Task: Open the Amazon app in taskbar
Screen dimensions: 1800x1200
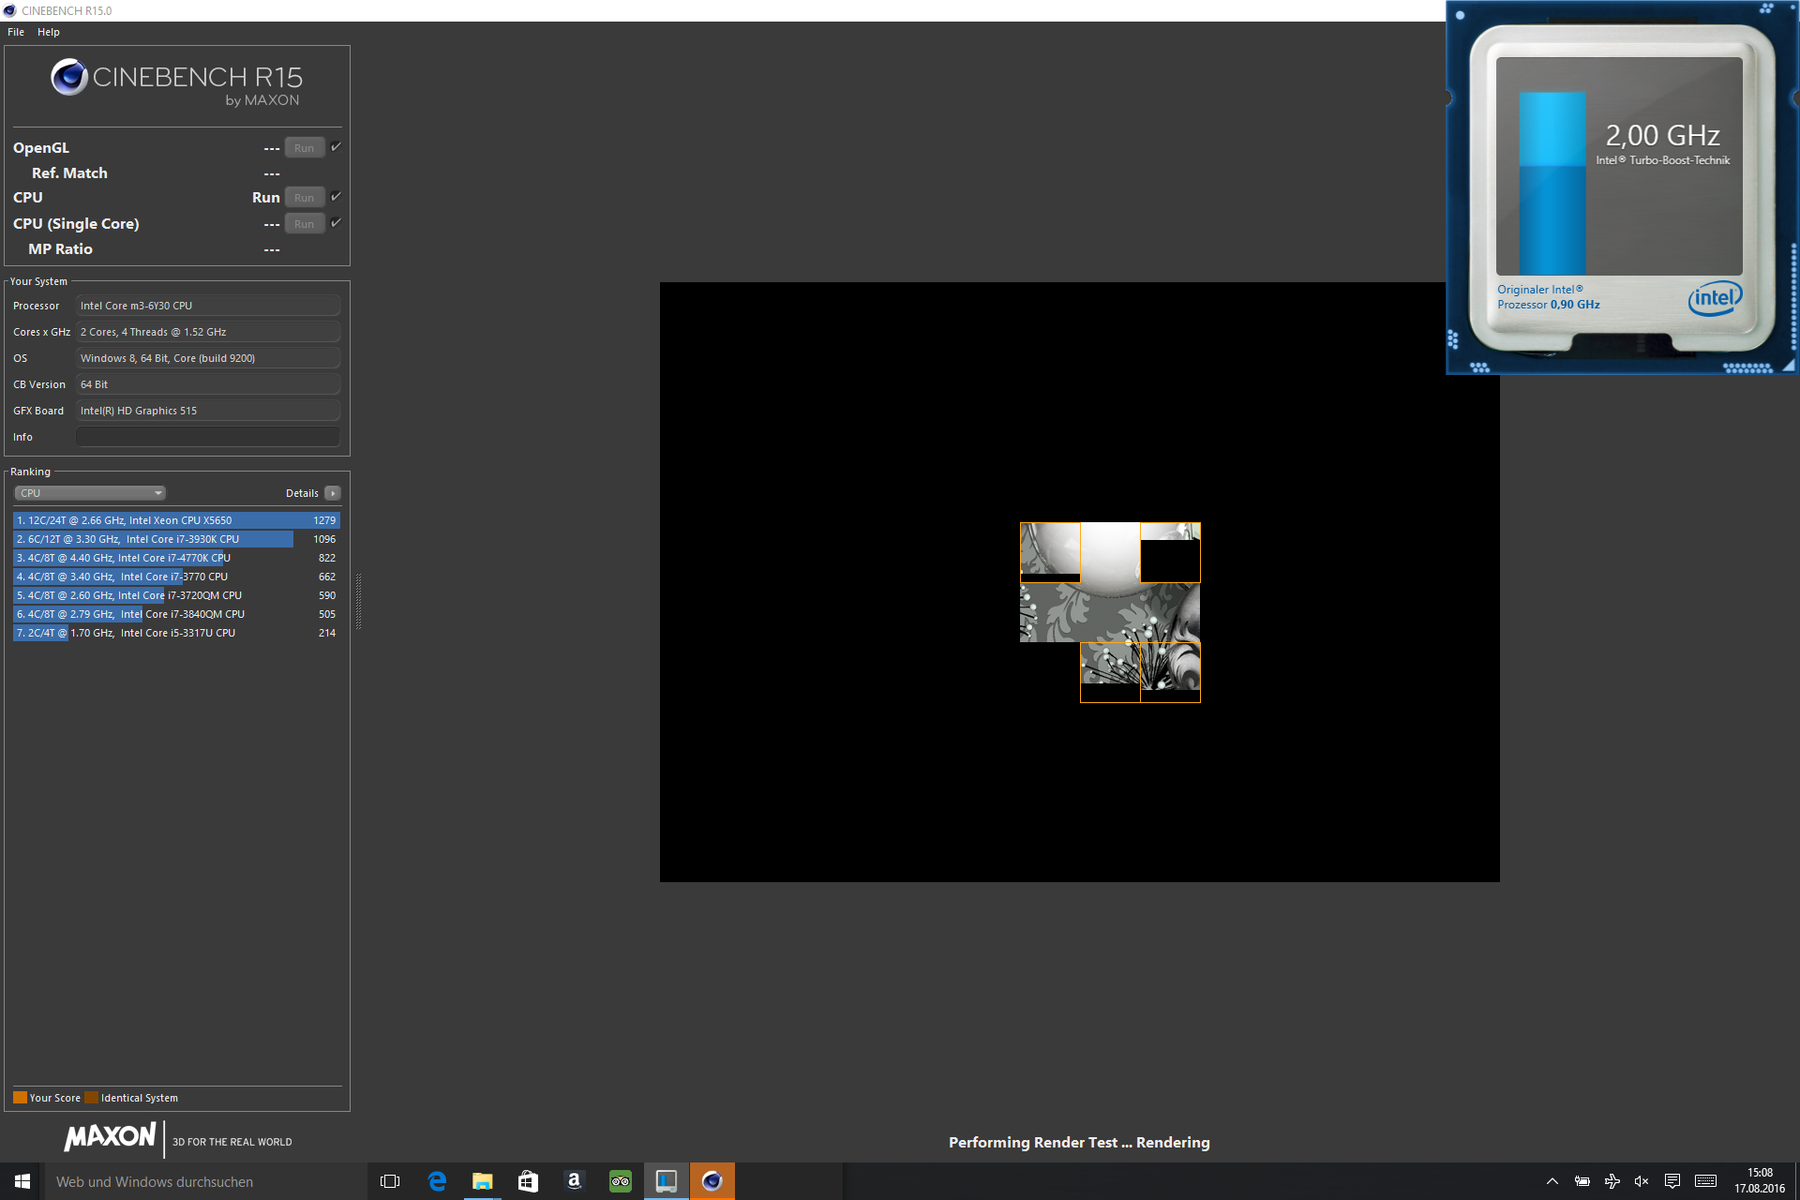Action: (574, 1181)
